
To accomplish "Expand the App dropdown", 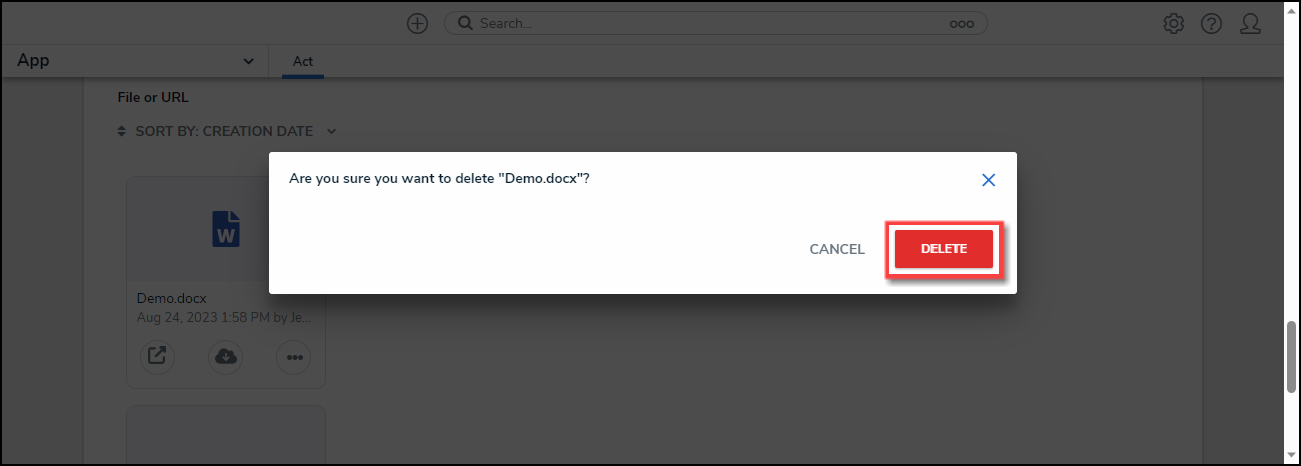I will (249, 62).
